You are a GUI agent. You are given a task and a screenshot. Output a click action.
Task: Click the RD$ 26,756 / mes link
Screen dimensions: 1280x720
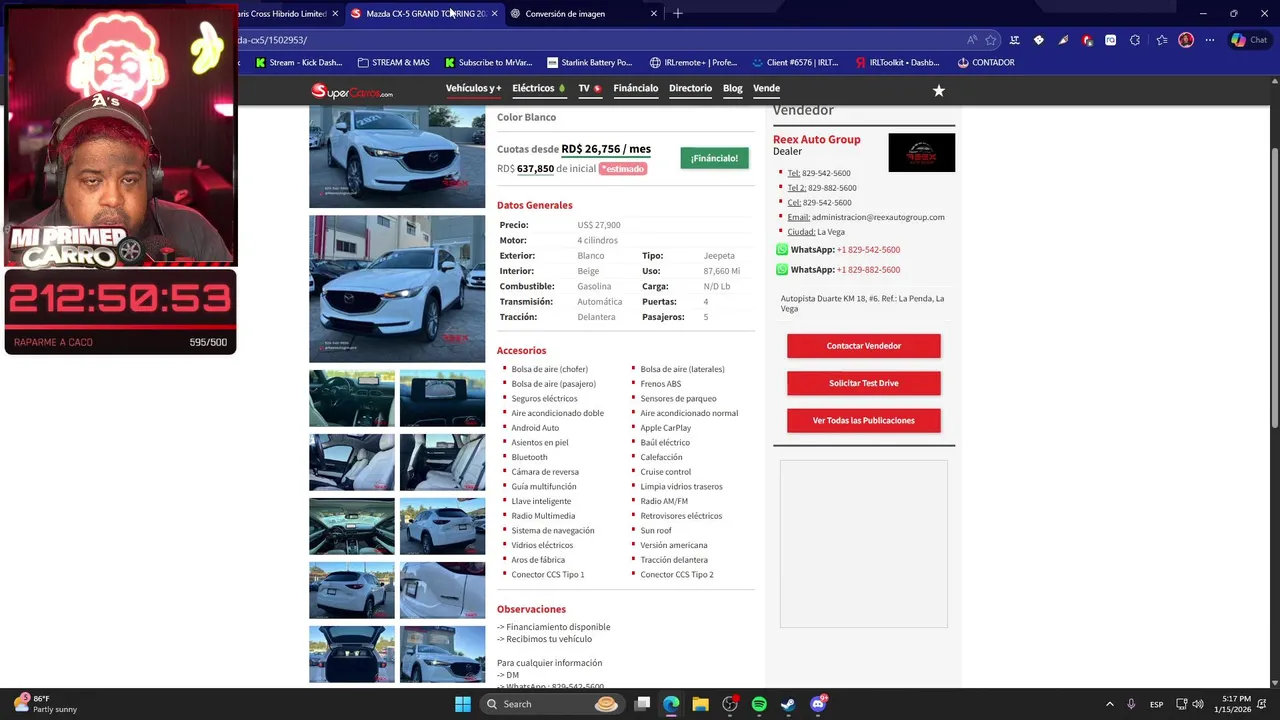tap(606, 149)
